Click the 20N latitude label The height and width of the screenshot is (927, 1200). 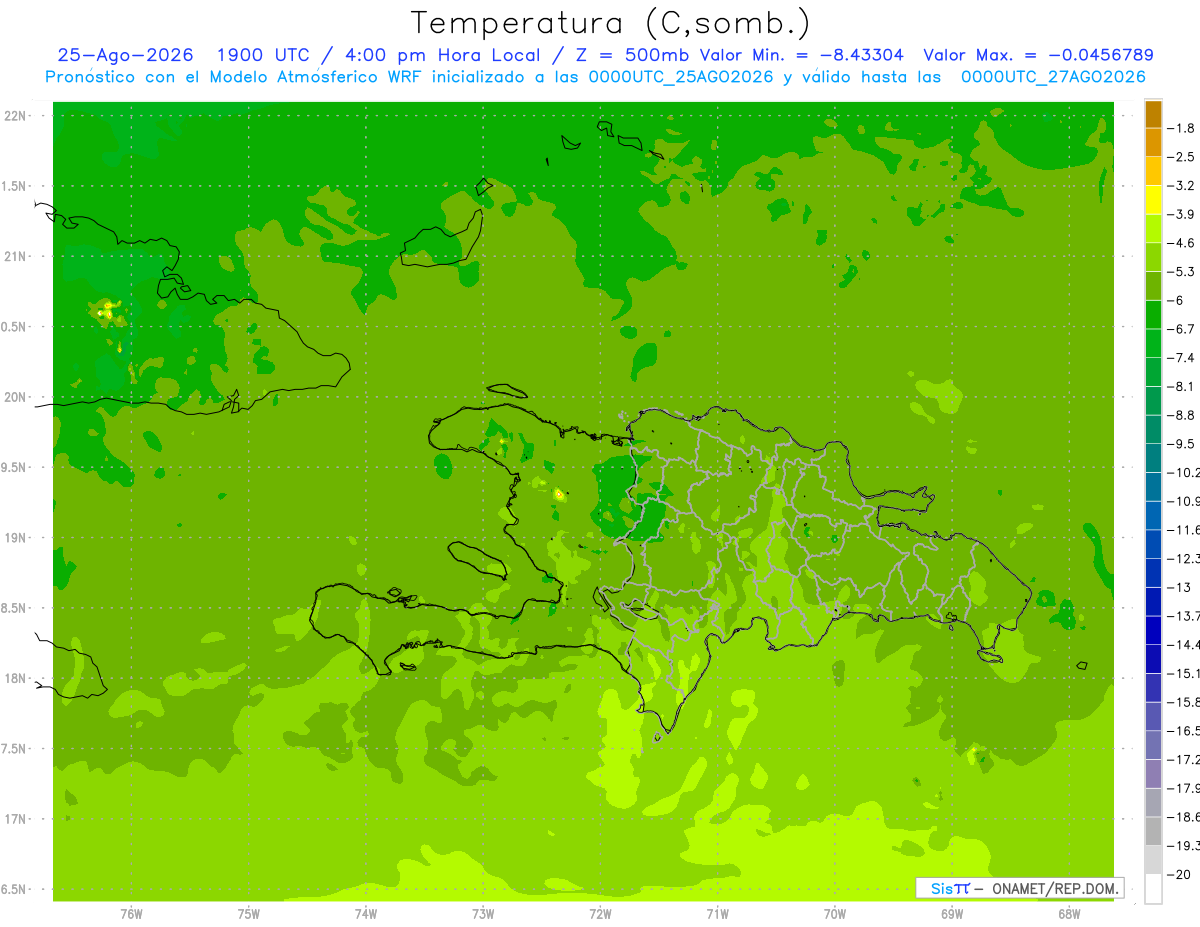pos(16,397)
